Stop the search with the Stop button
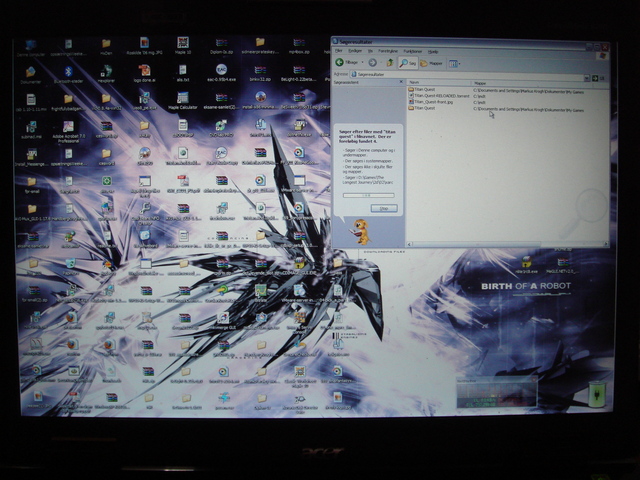Image resolution: width=640 pixels, height=480 pixels. click(x=384, y=209)
